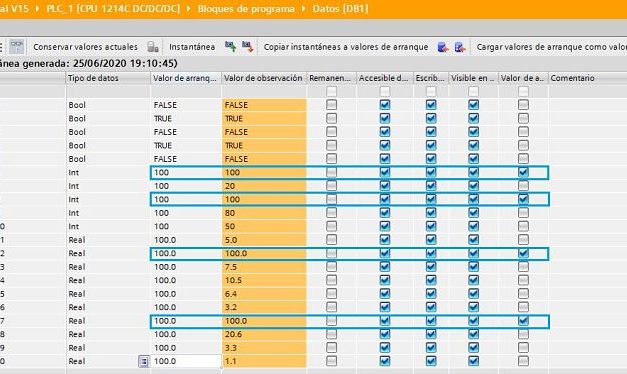
Task: Select observation value 80 cell
Action: point(264,213)
